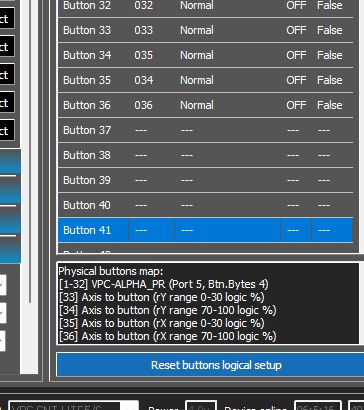The width and height of the screenshot is (364, 410).
Task: Click Normal mode cell in Button 34 row
Action: tap(197, 55)
